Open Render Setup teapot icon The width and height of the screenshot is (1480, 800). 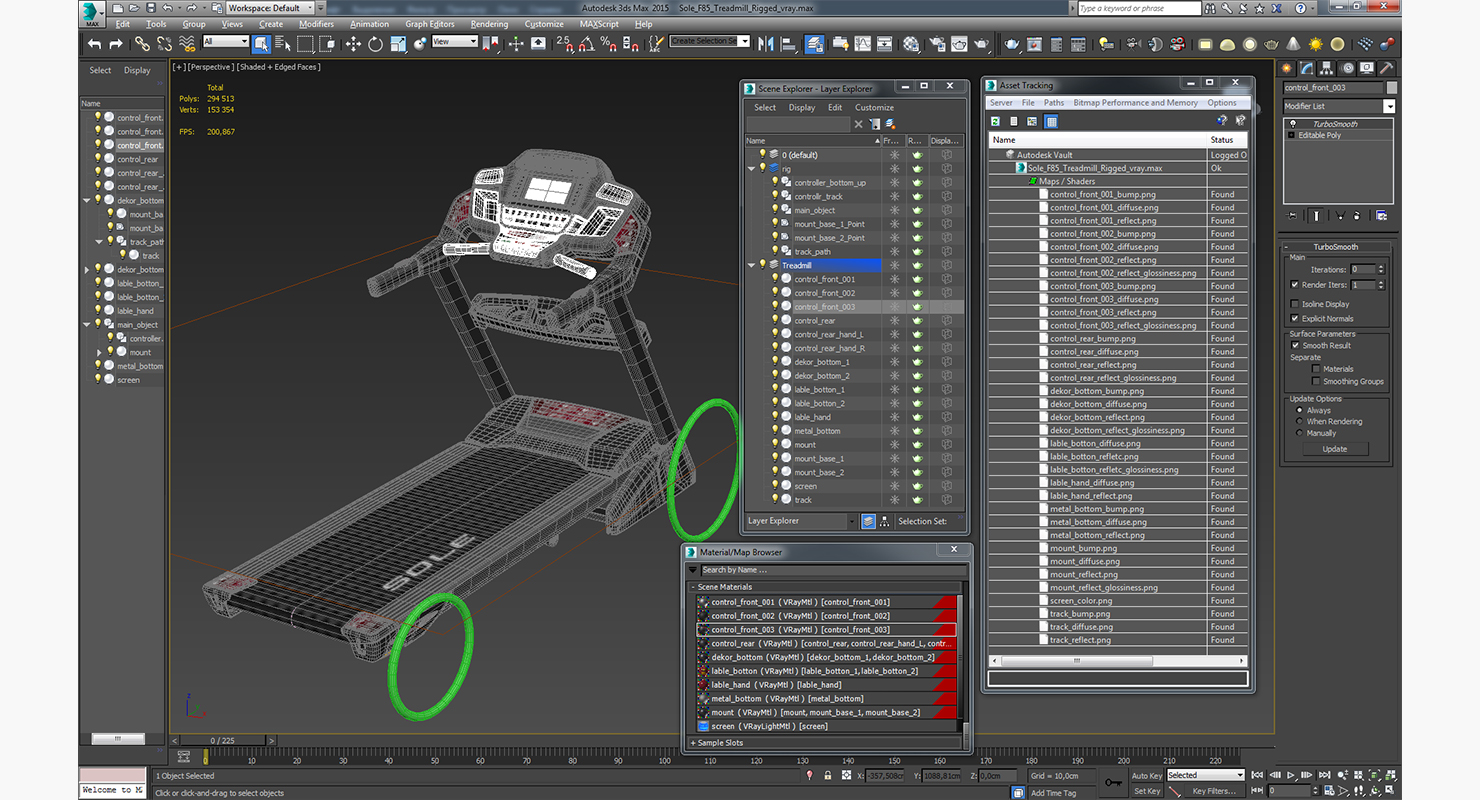tap(937, 44)
